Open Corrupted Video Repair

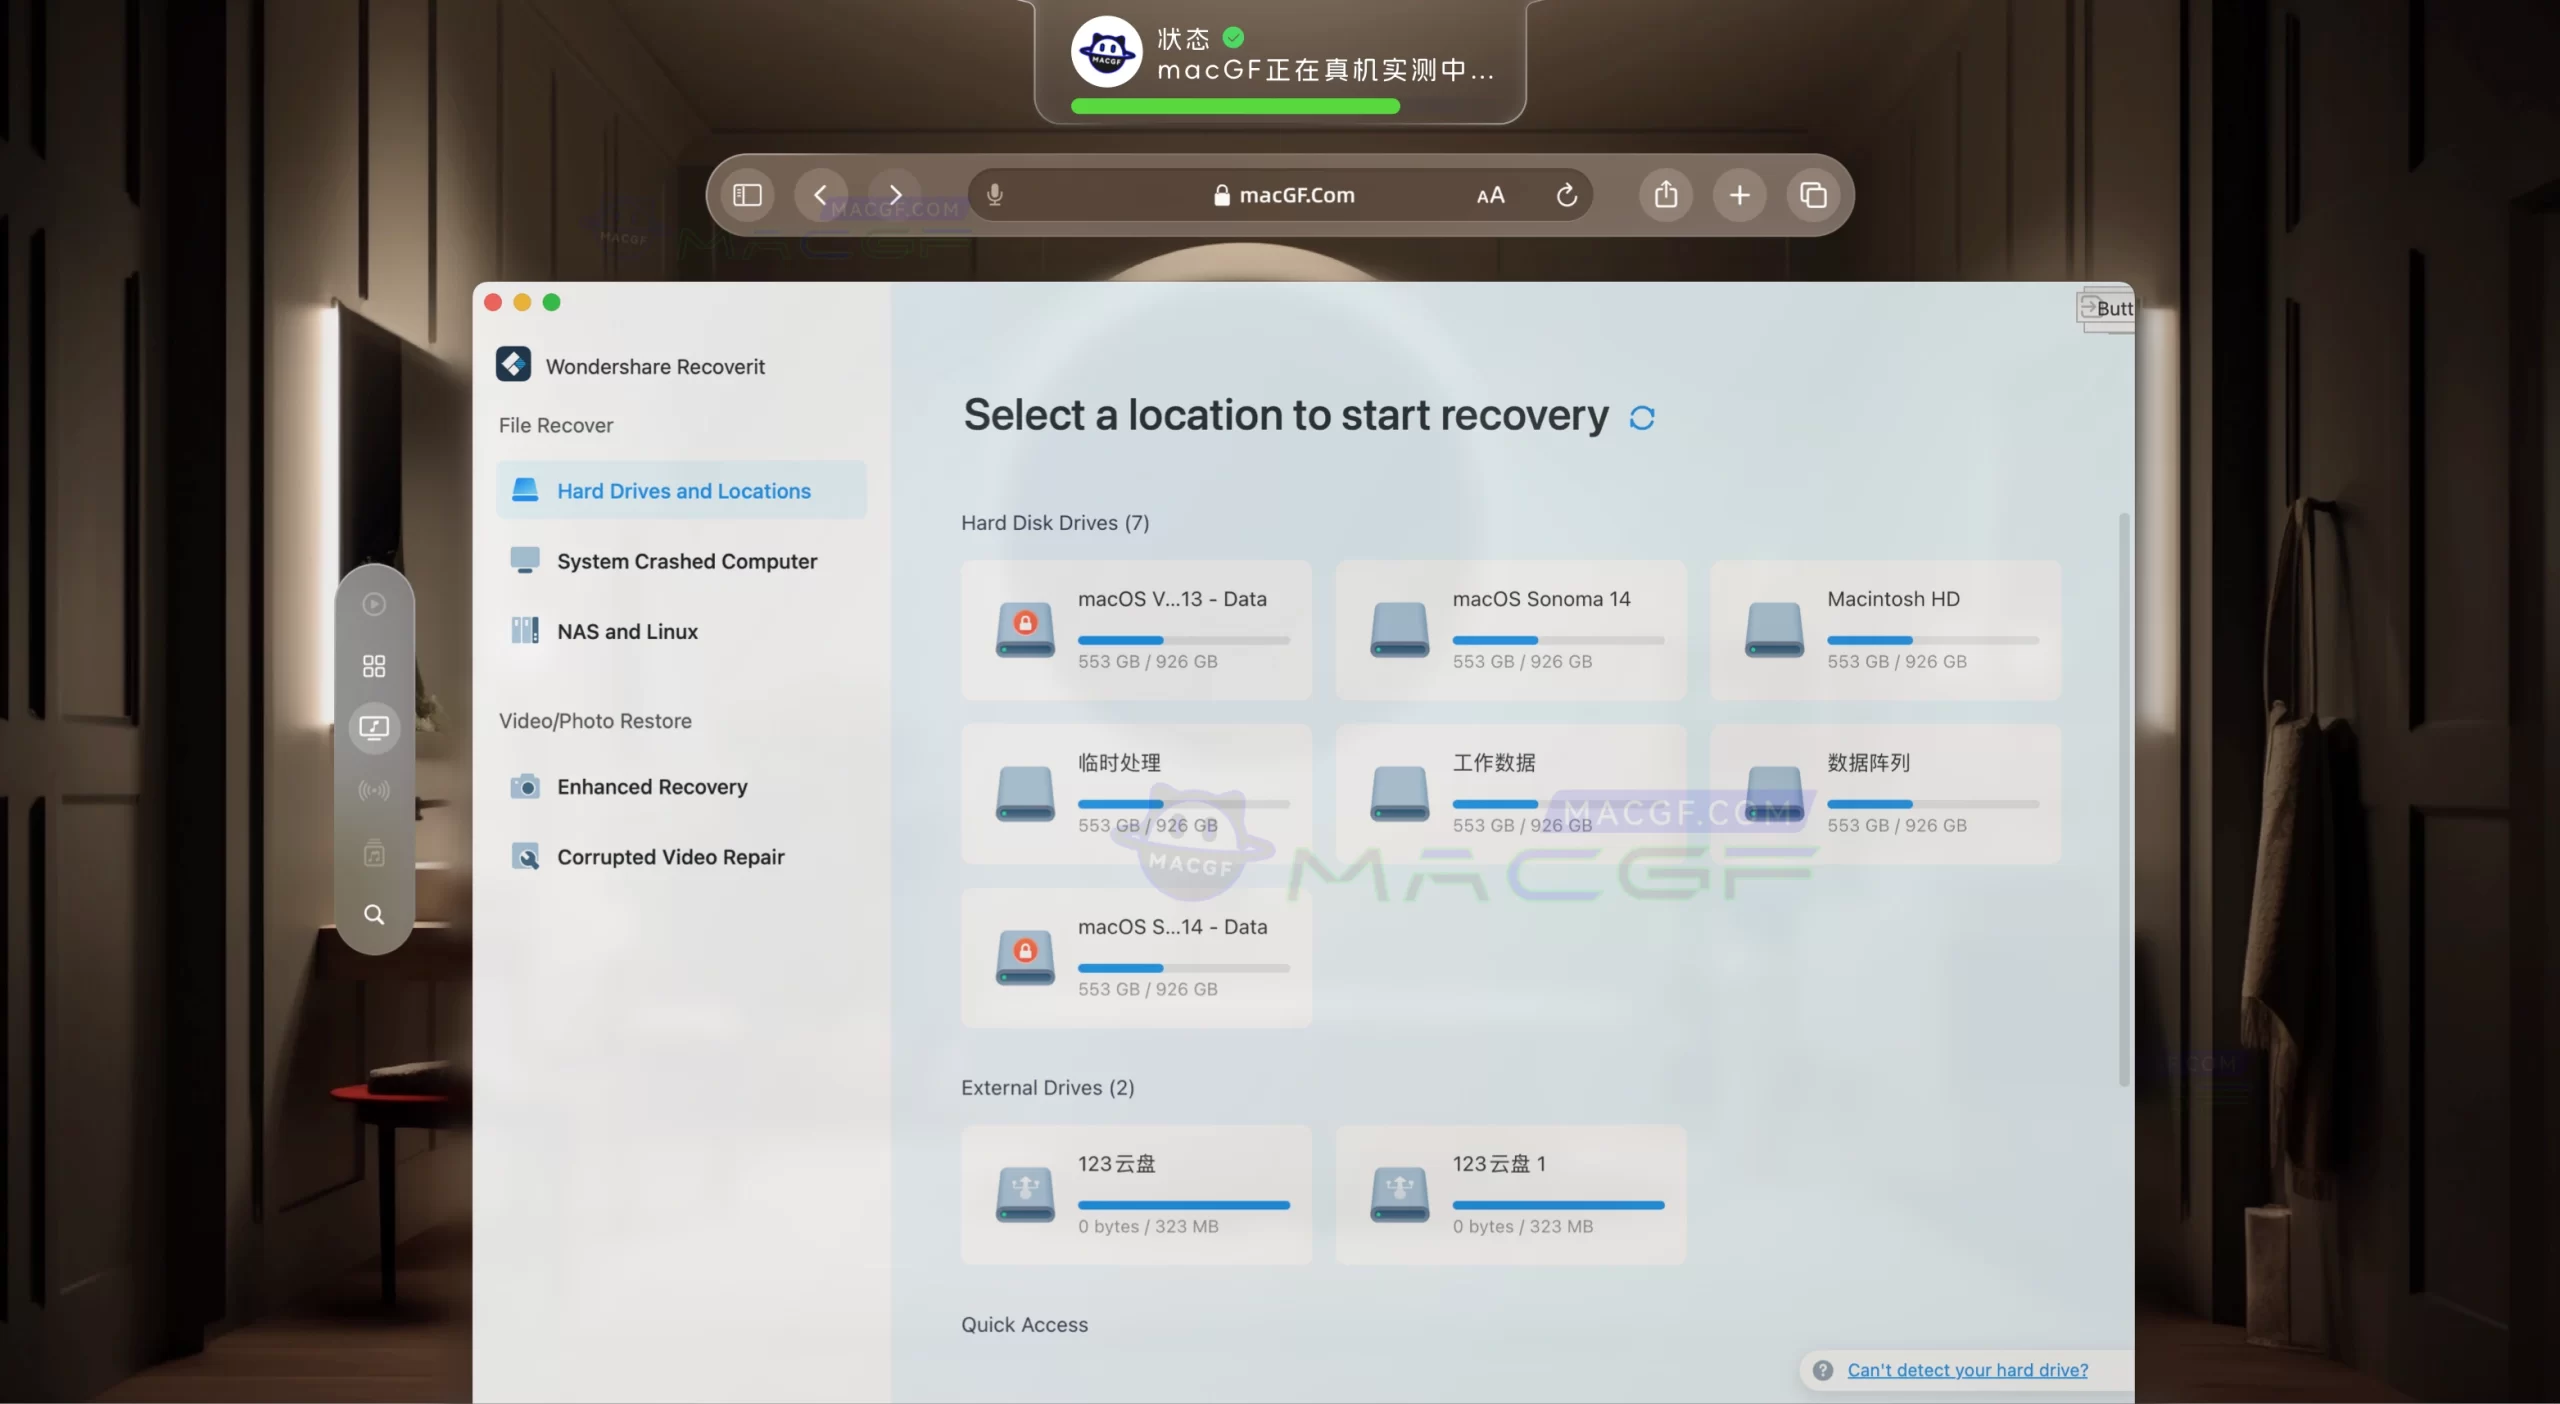(x=669, y=857)
